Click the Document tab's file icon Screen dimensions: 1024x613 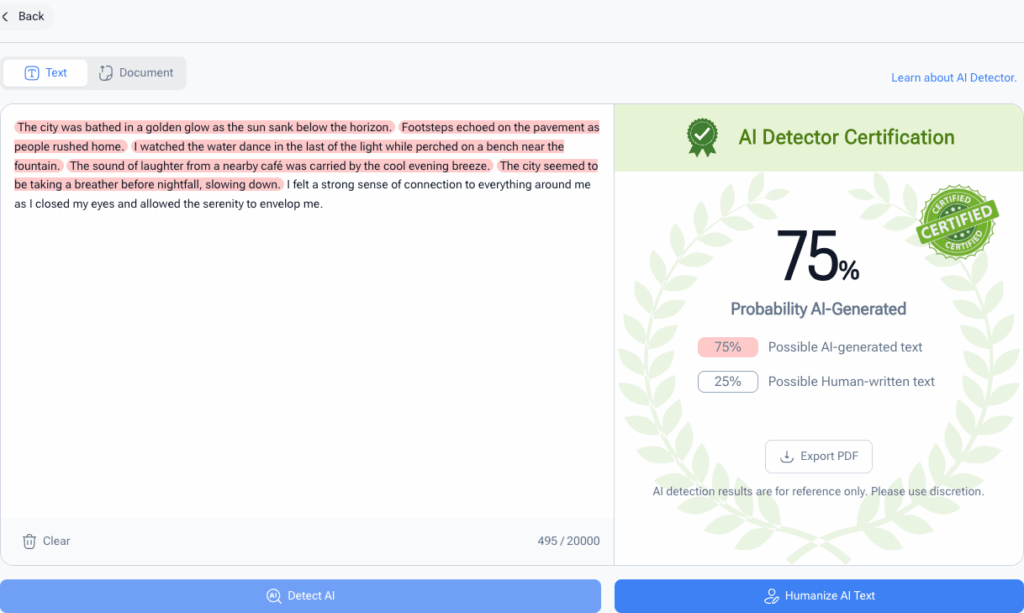[105, 73]
